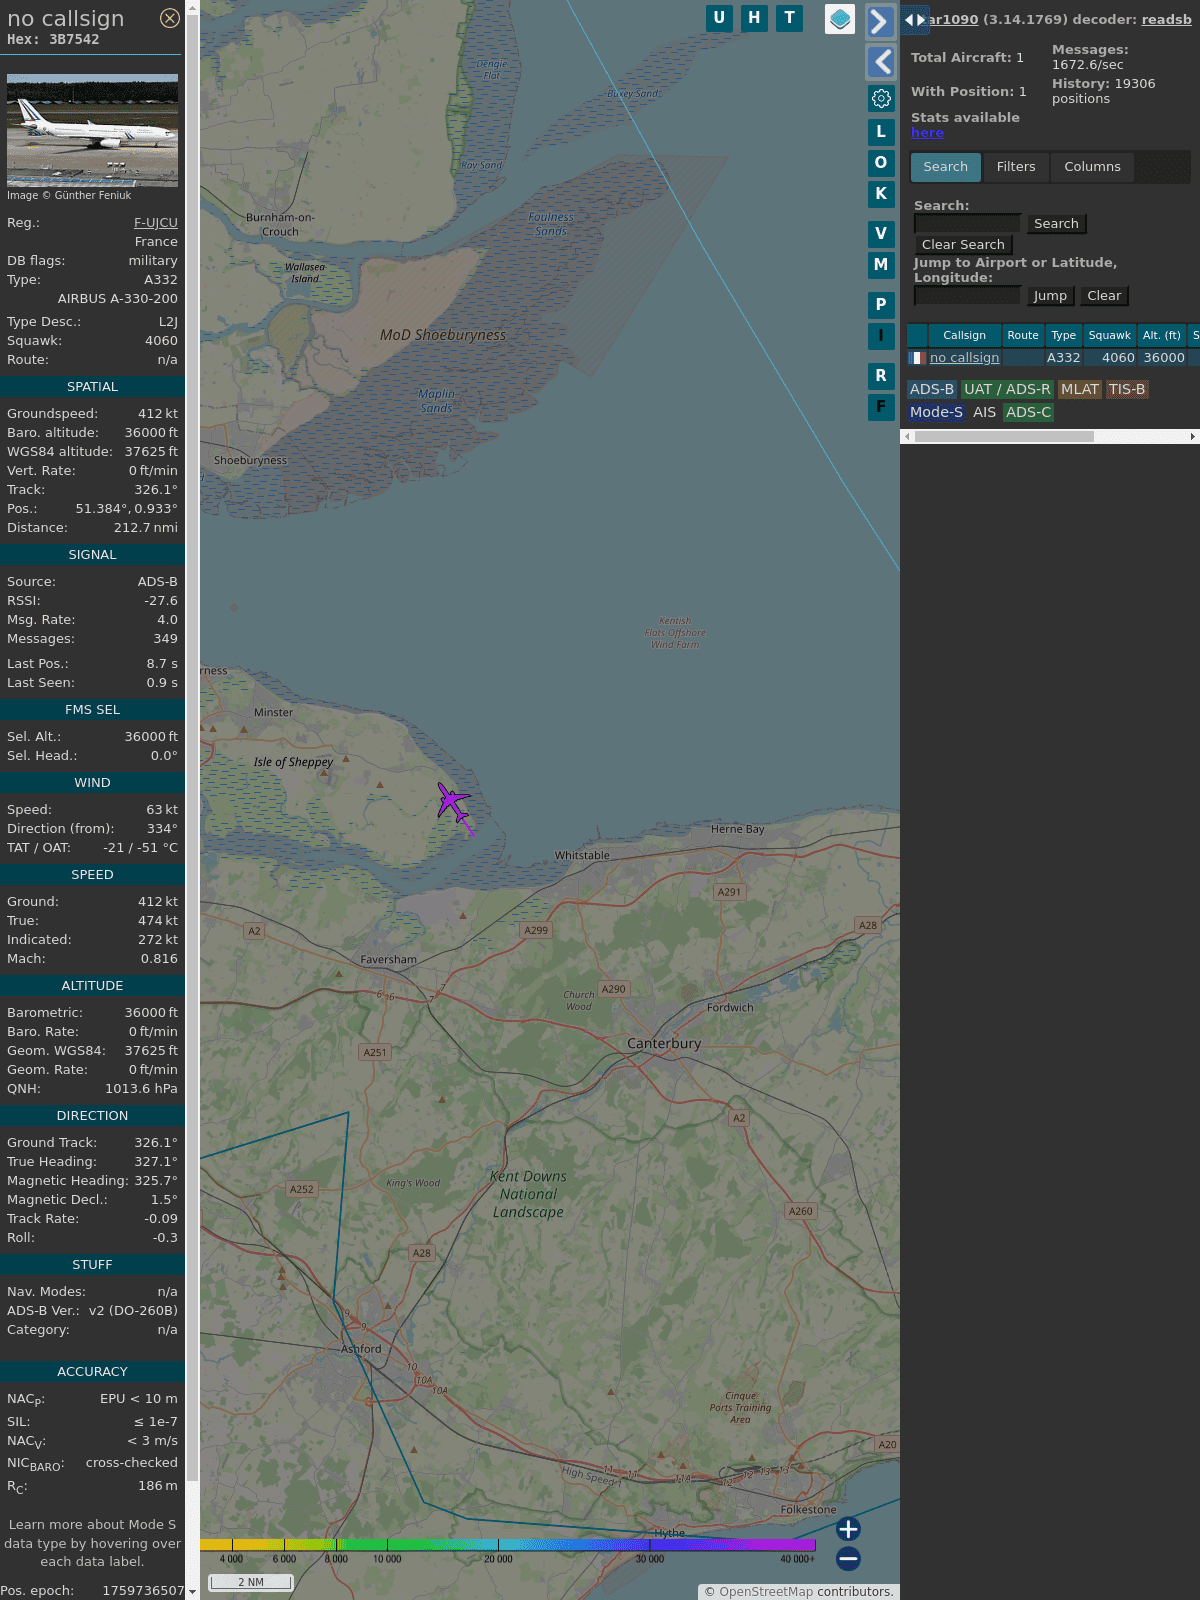Viewport: 1200px width, 1600px height.
Task: Sort by Callsign column header
Action: pyautogui.click(x=964, y=336)
